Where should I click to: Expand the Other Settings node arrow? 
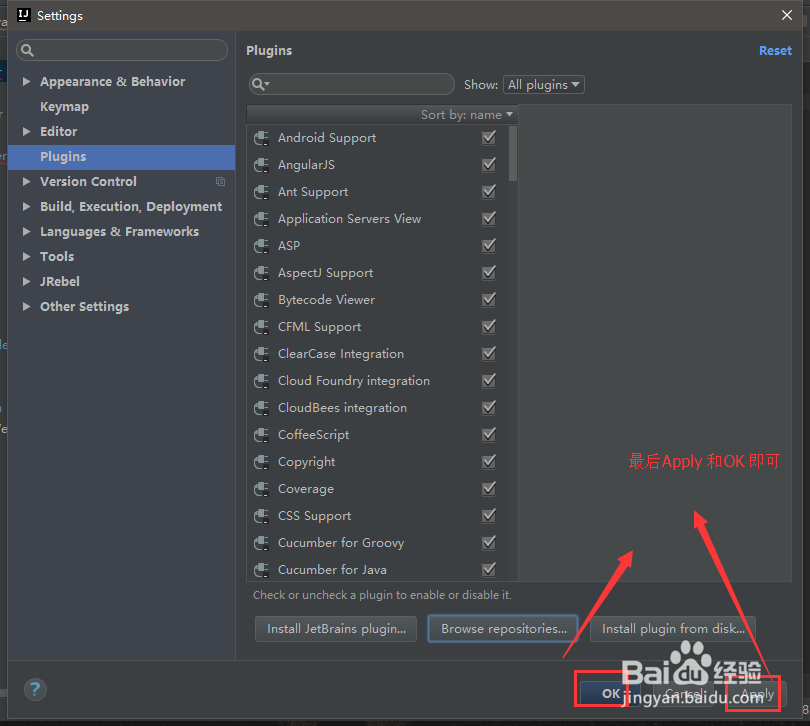click(x=26, y=306)
